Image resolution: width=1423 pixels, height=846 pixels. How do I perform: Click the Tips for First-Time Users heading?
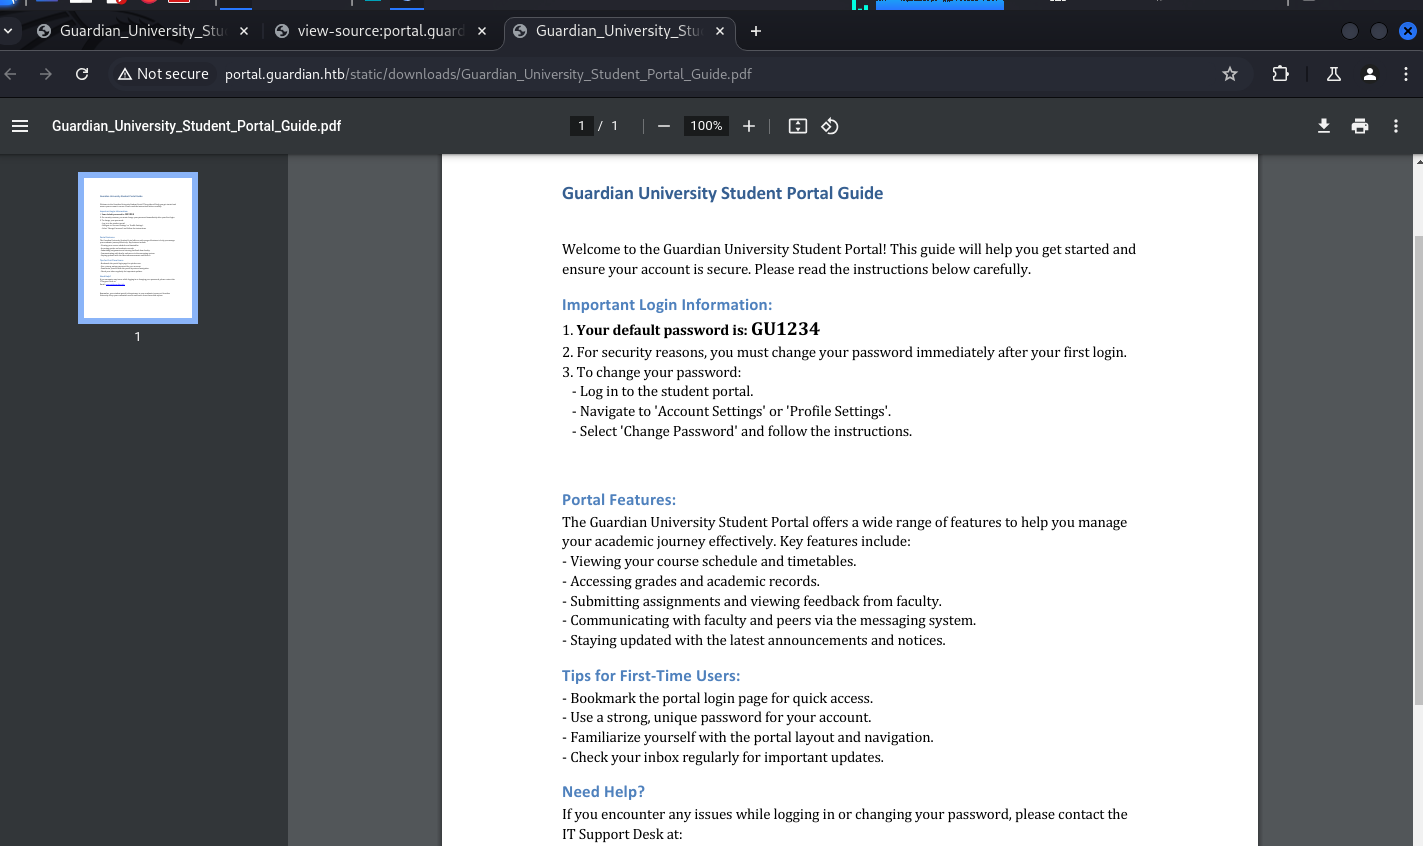click(651, 676)
